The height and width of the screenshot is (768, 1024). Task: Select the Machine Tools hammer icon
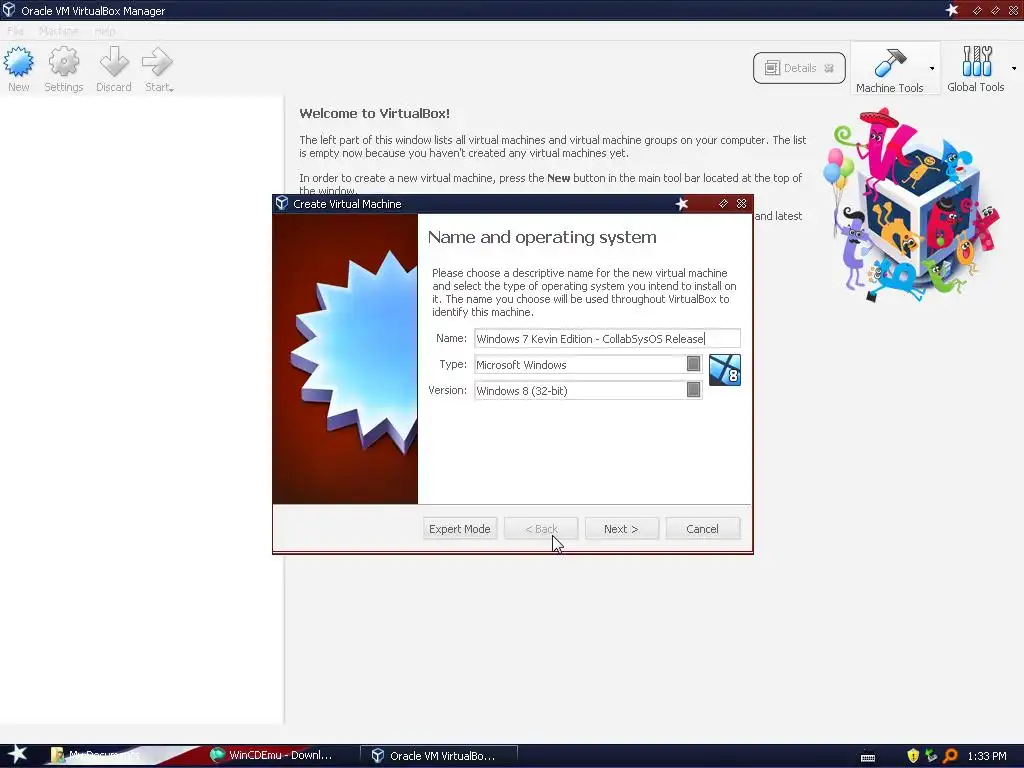pos(889,63)
